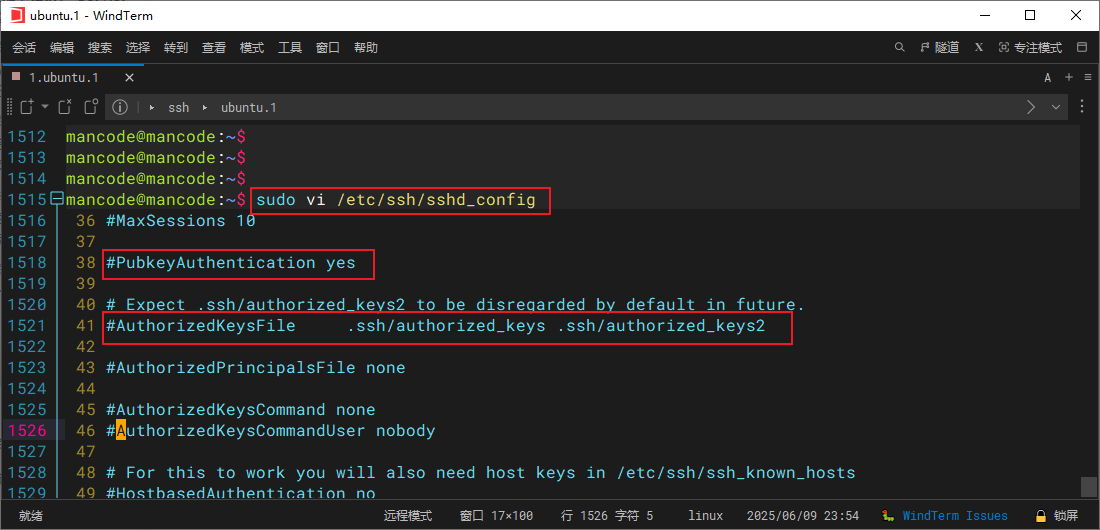The width and height of the screenshot is (1100, 530).
Task: Expand the ssh breadcrumb arrow
Action: [x=153, y=107]
